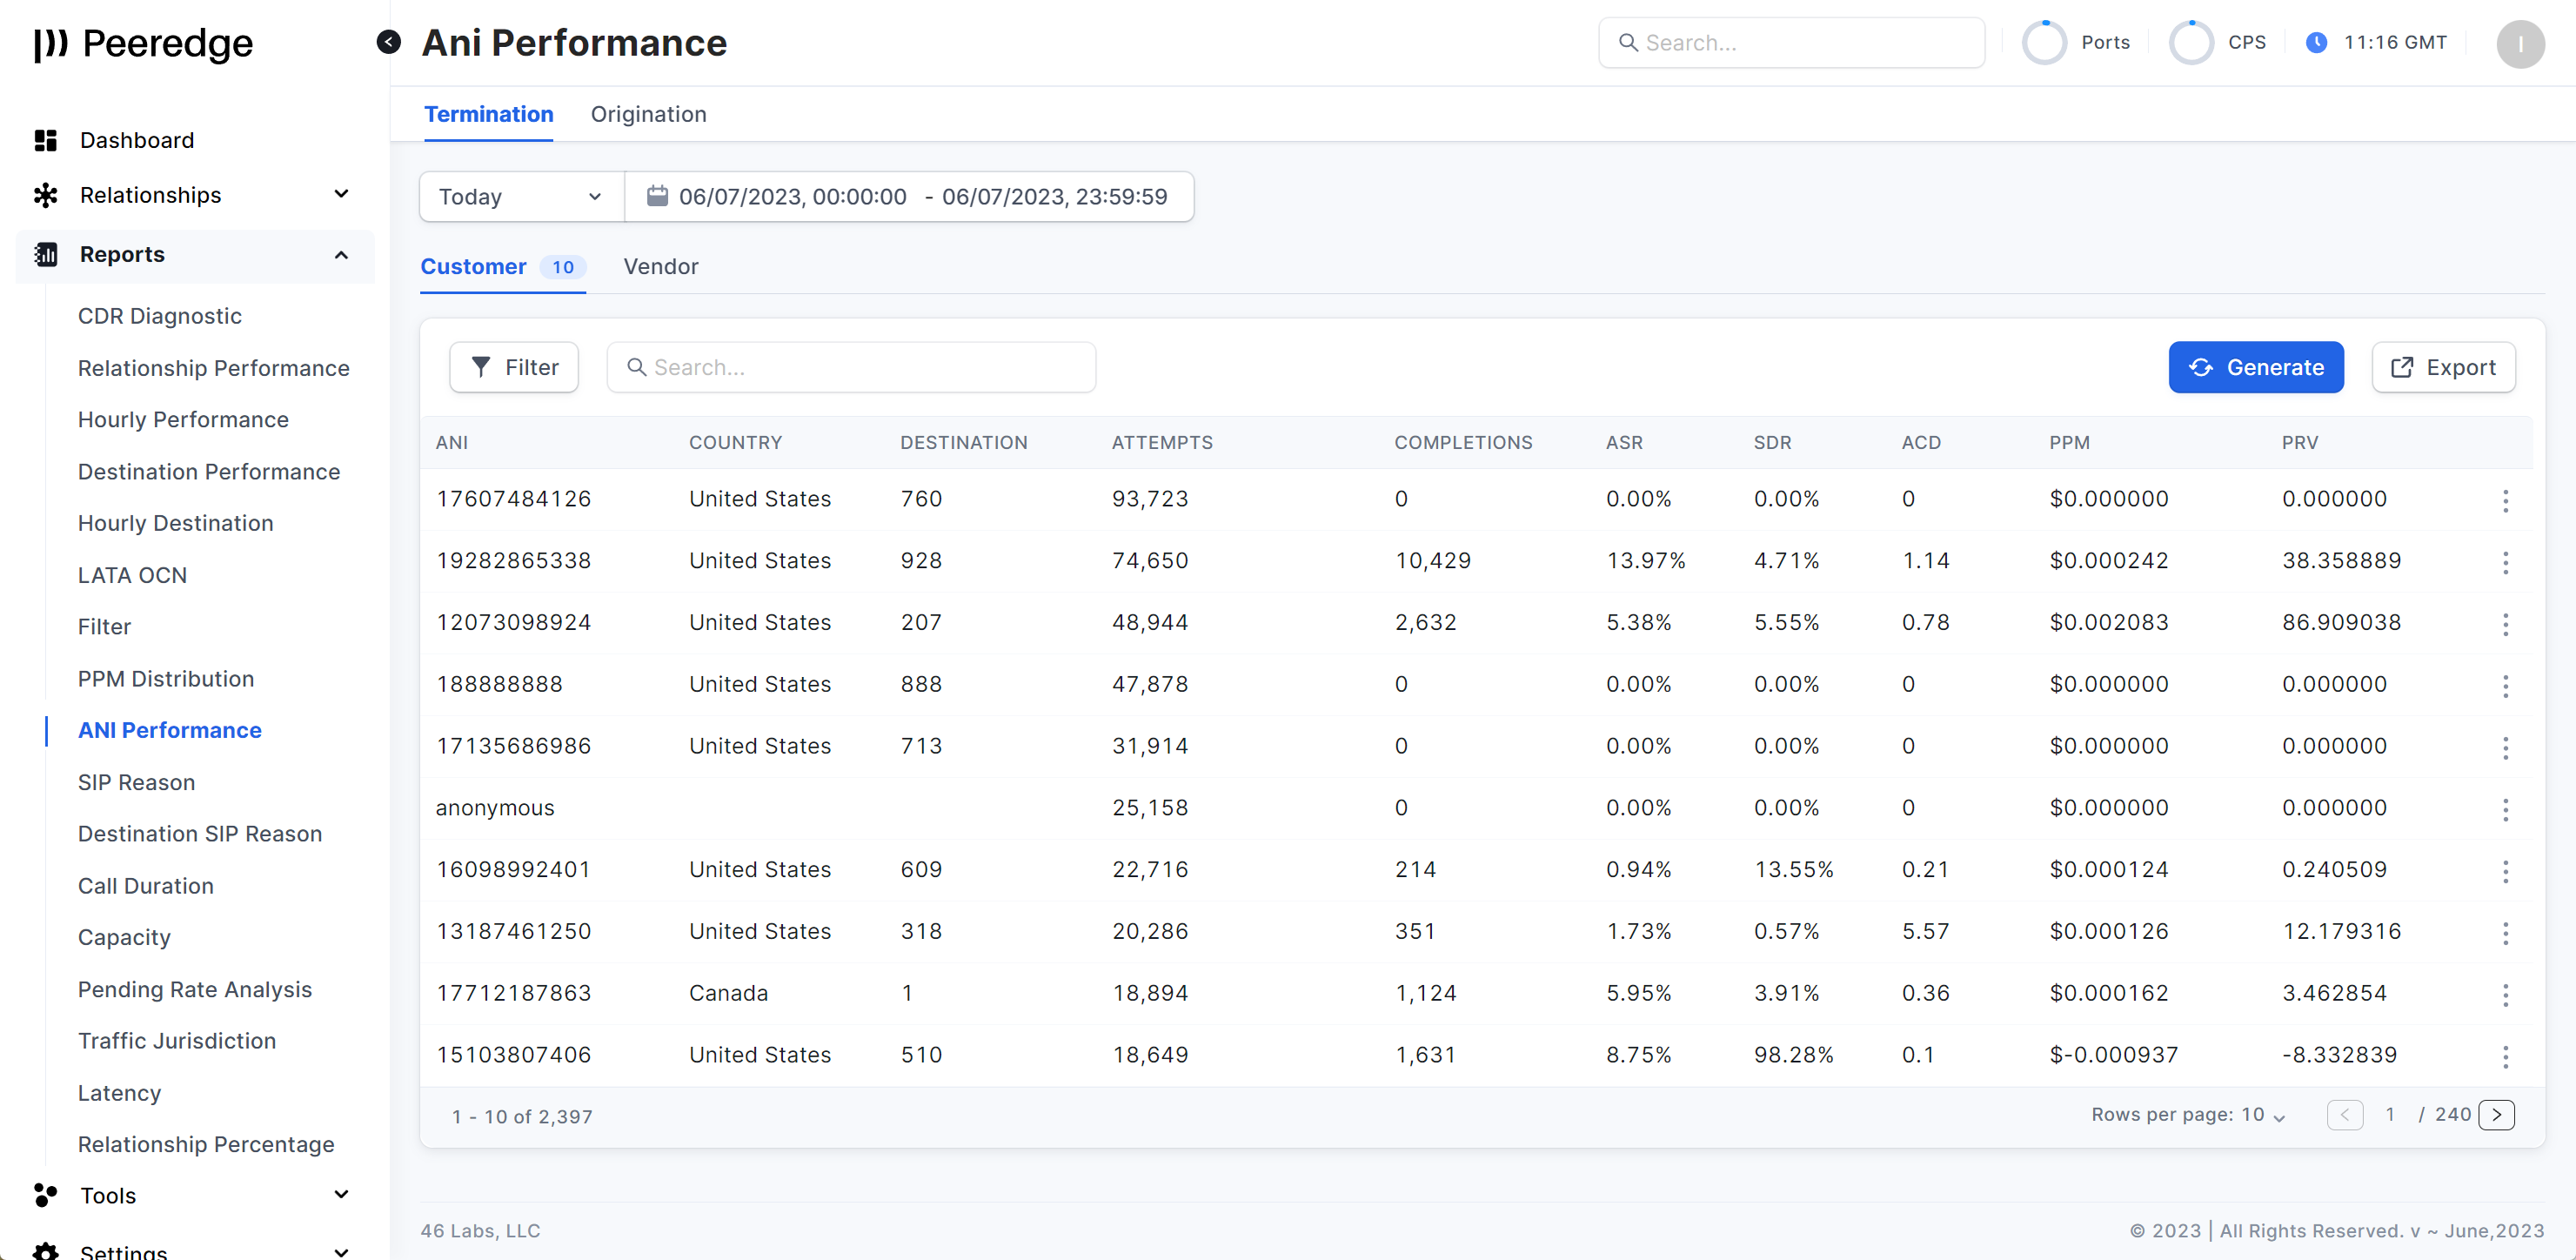
Task: Click the blue Generate button
Action: [x=2255, y=367]
